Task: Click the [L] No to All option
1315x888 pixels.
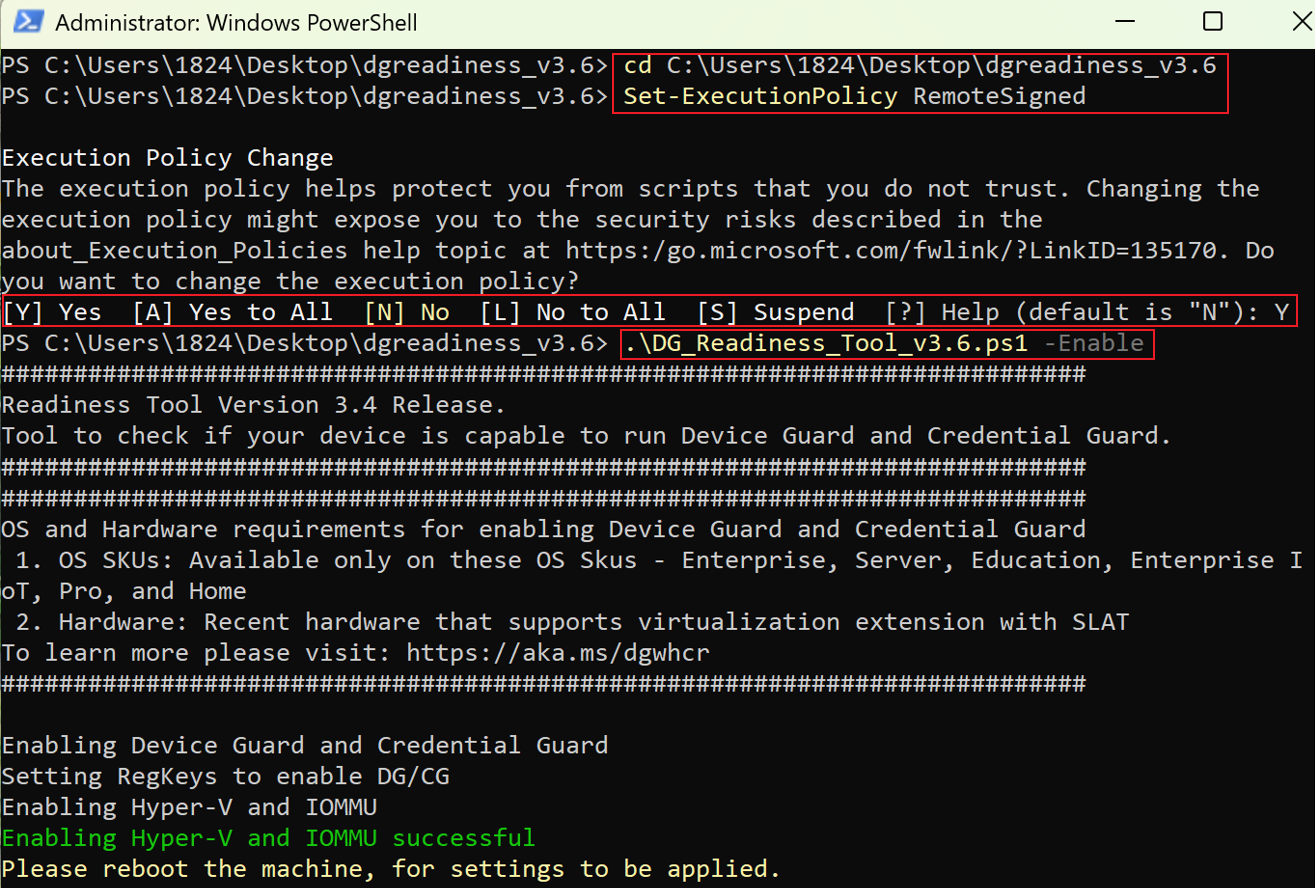Action: point(573,312)
